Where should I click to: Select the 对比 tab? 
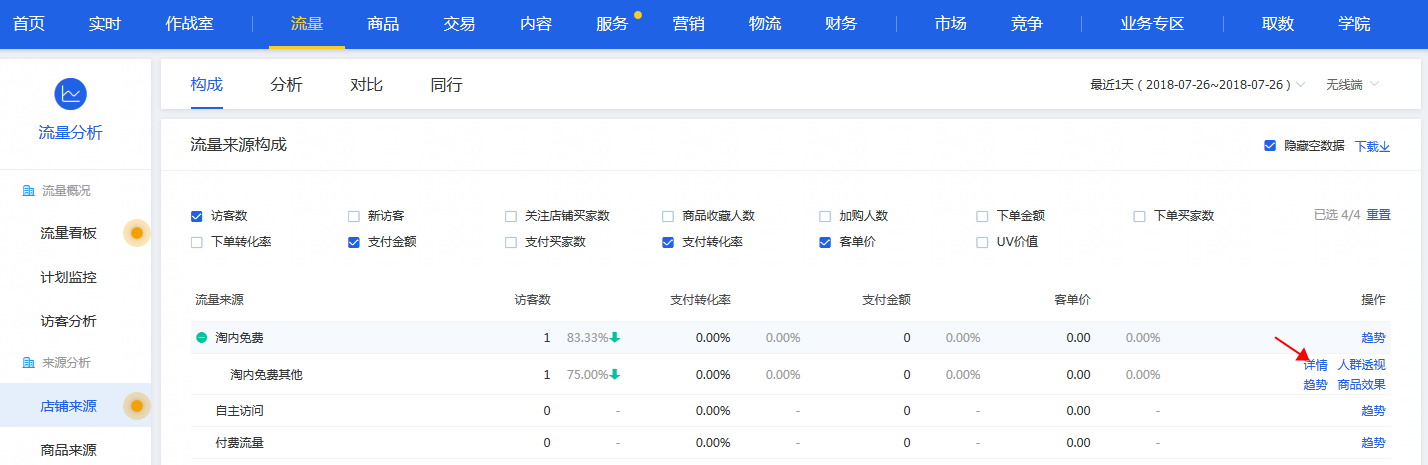pos(366,85)
